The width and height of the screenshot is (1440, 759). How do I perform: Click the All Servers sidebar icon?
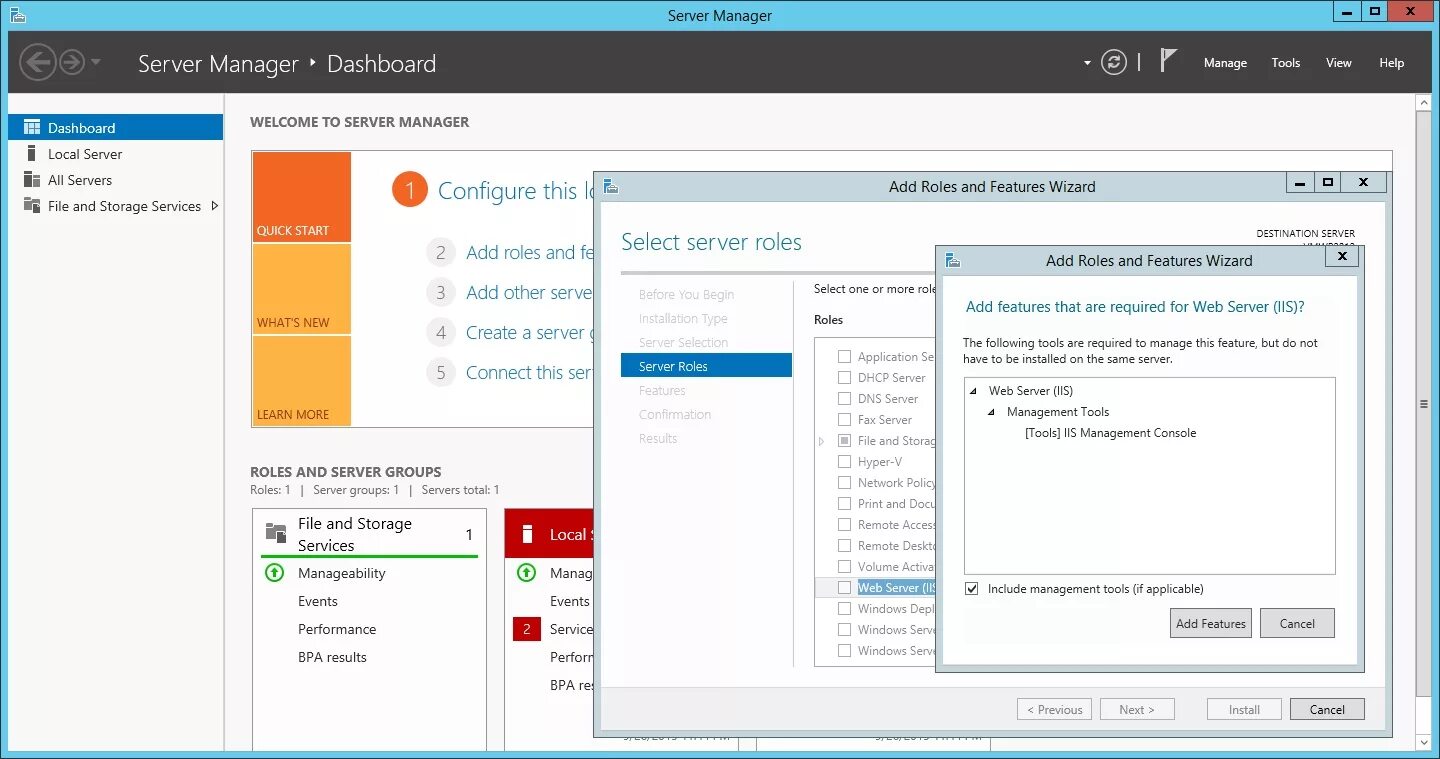32,180
